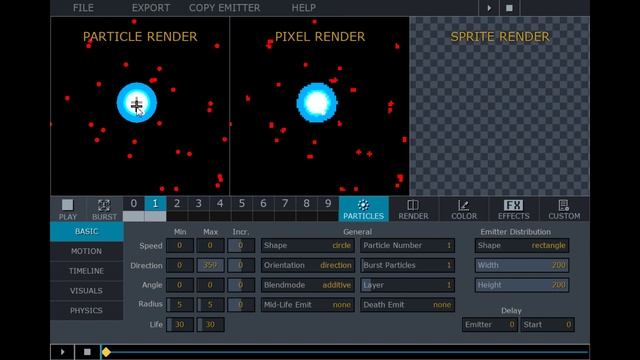
Task: Click the Radius Incr. field
Action: (241, 305)
